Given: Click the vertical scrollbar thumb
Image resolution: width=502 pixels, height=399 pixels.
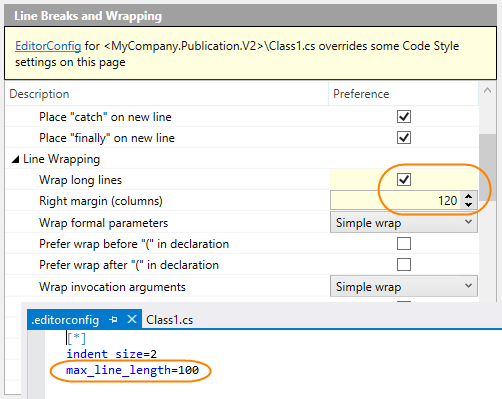Looking at the screenshot, I should [x=487, y=168].
